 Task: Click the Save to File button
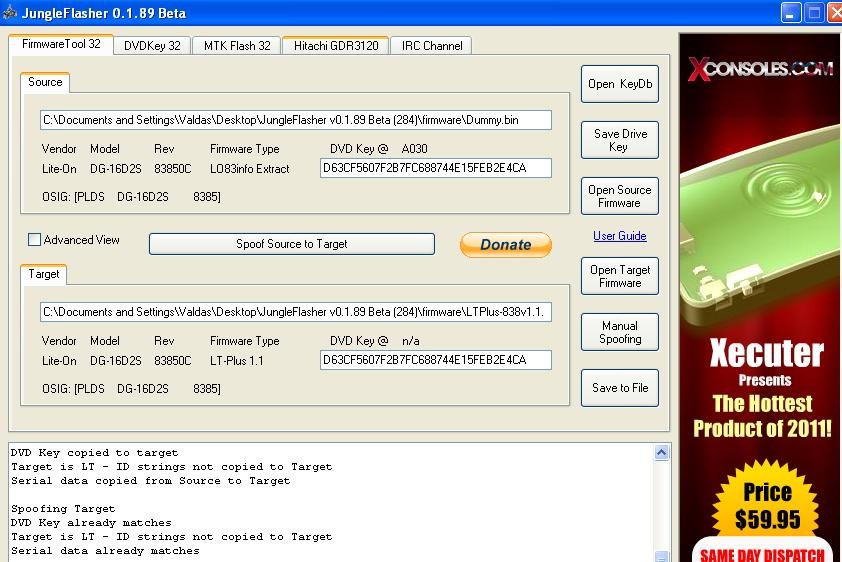click(620, 388)
